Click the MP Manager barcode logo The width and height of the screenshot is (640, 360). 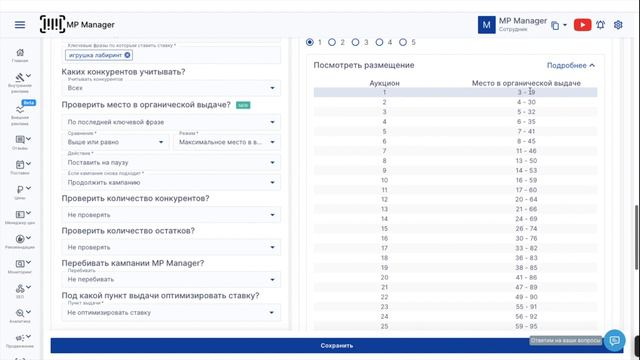click(x=52, y=24)
